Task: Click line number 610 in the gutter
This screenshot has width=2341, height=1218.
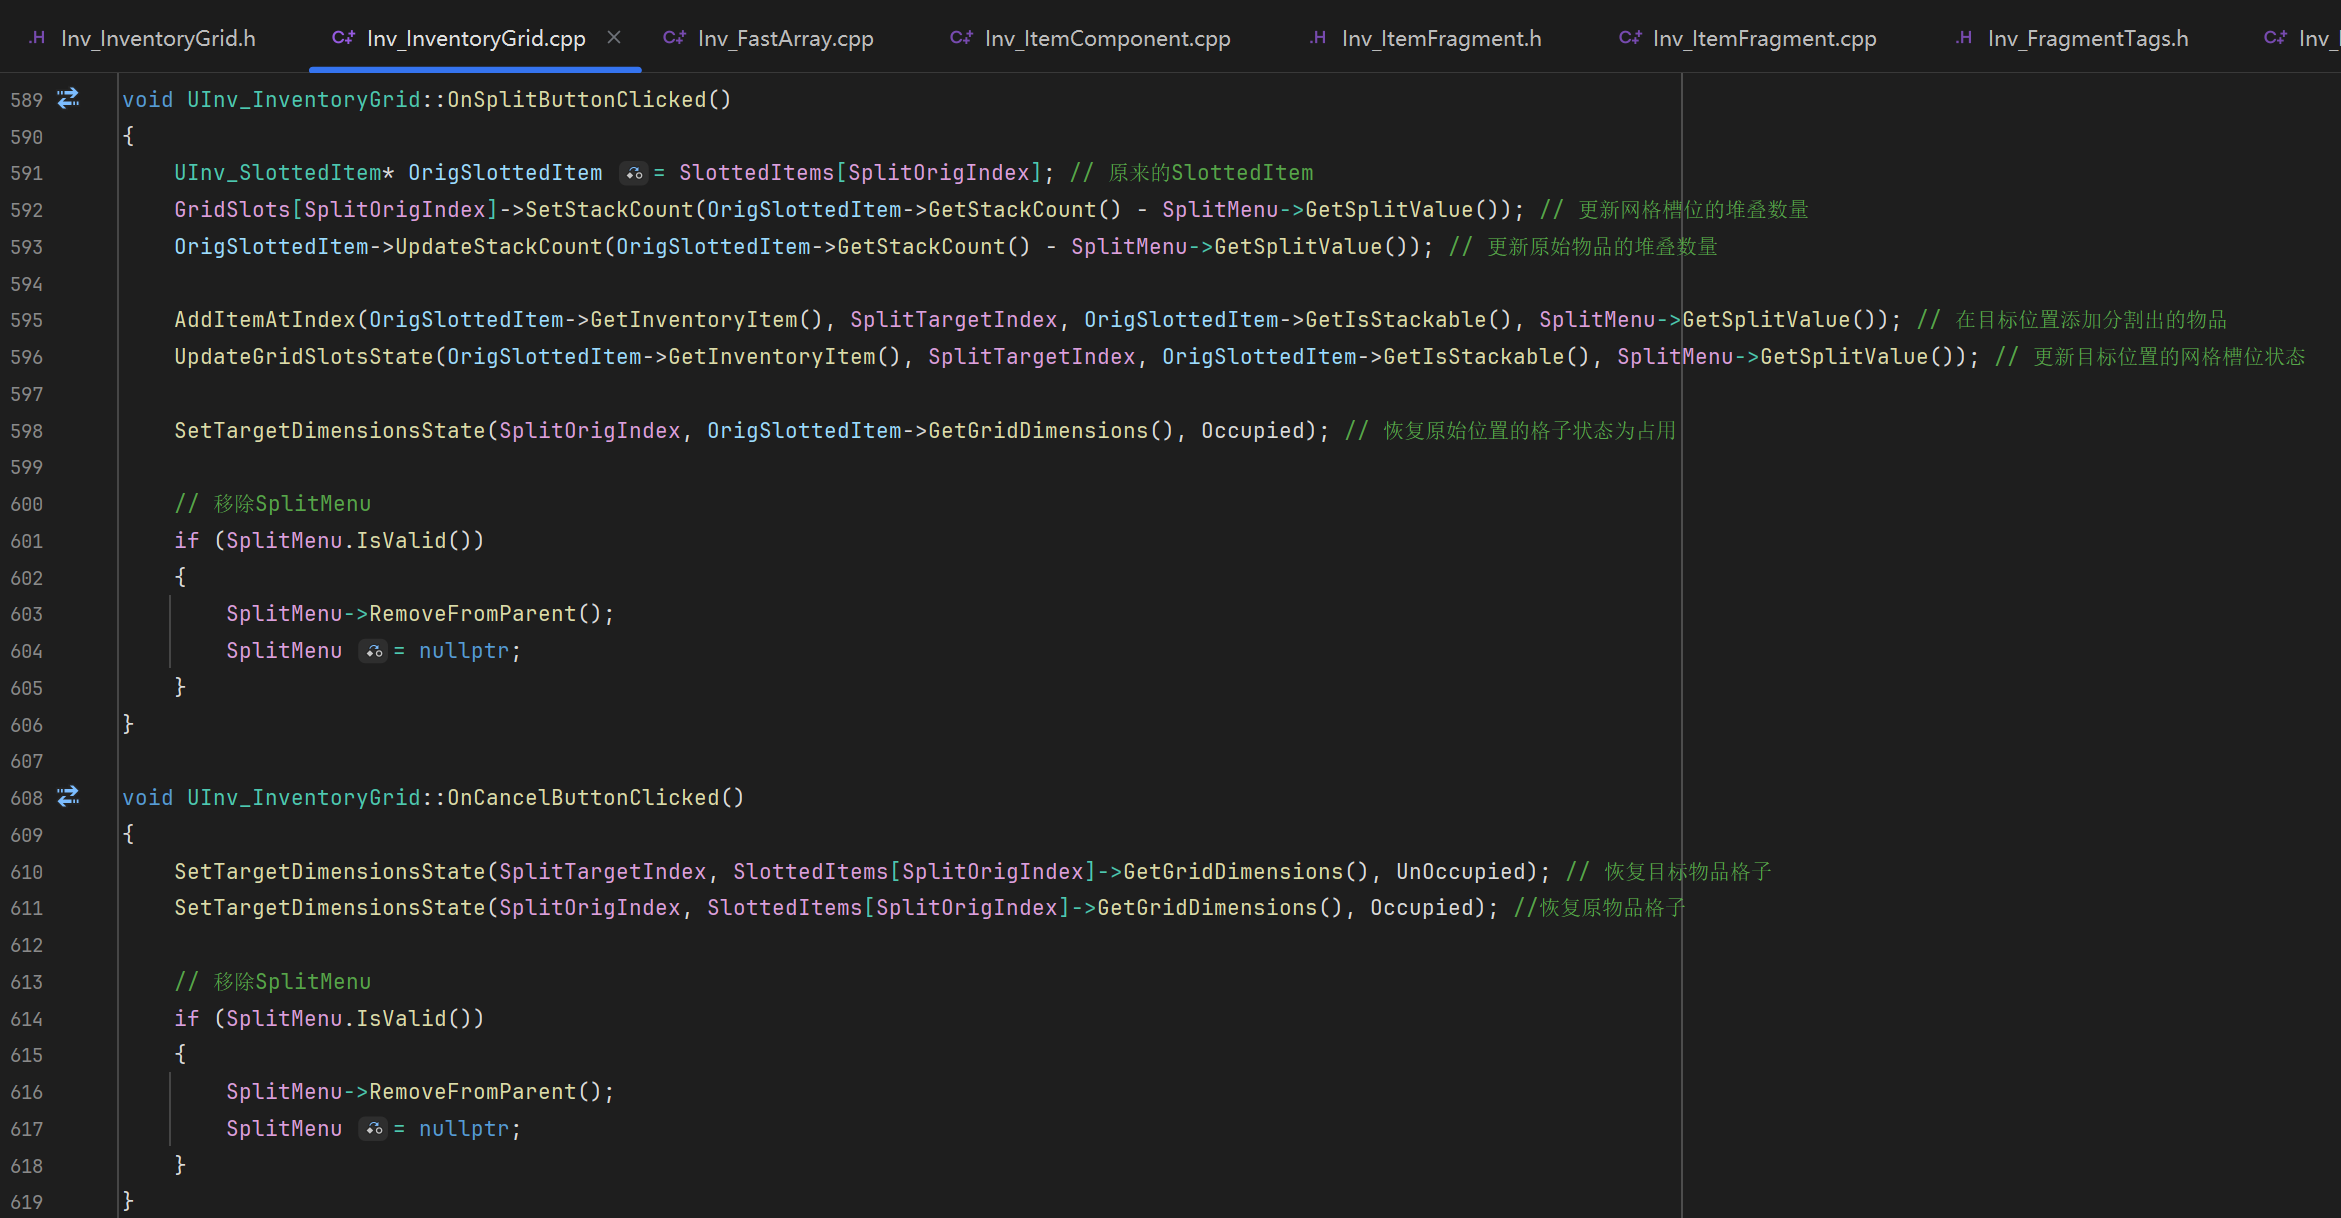Action: point(27,872)
